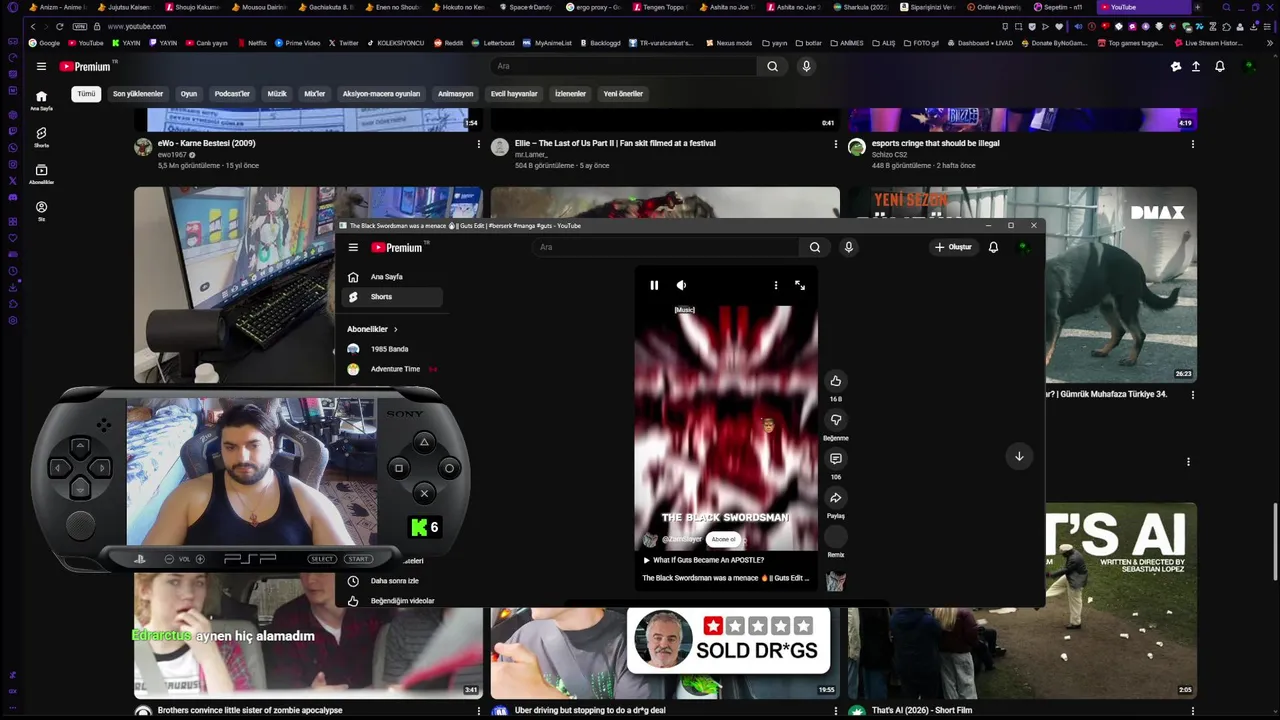Toggle main YouTube hamburger guide menu
1280x720 pixels.
point(41,66)
